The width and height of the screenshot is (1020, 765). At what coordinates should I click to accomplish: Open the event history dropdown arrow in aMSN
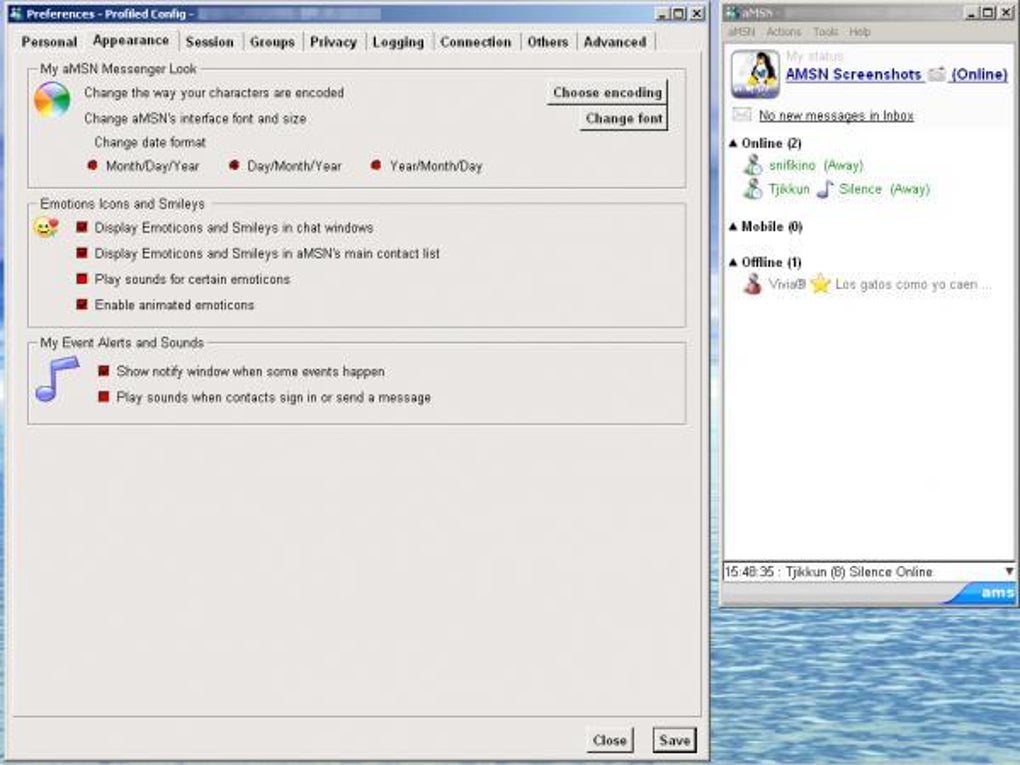click(x=1009, y=571)
